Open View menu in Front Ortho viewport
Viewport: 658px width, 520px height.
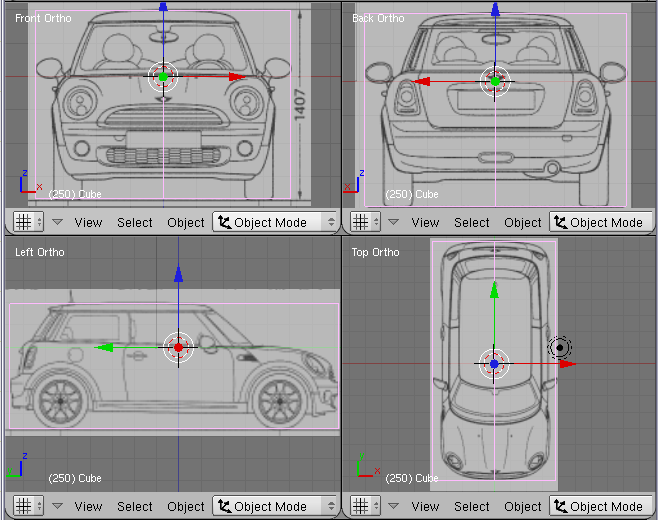pyautogui.click(x=88, y=222)
